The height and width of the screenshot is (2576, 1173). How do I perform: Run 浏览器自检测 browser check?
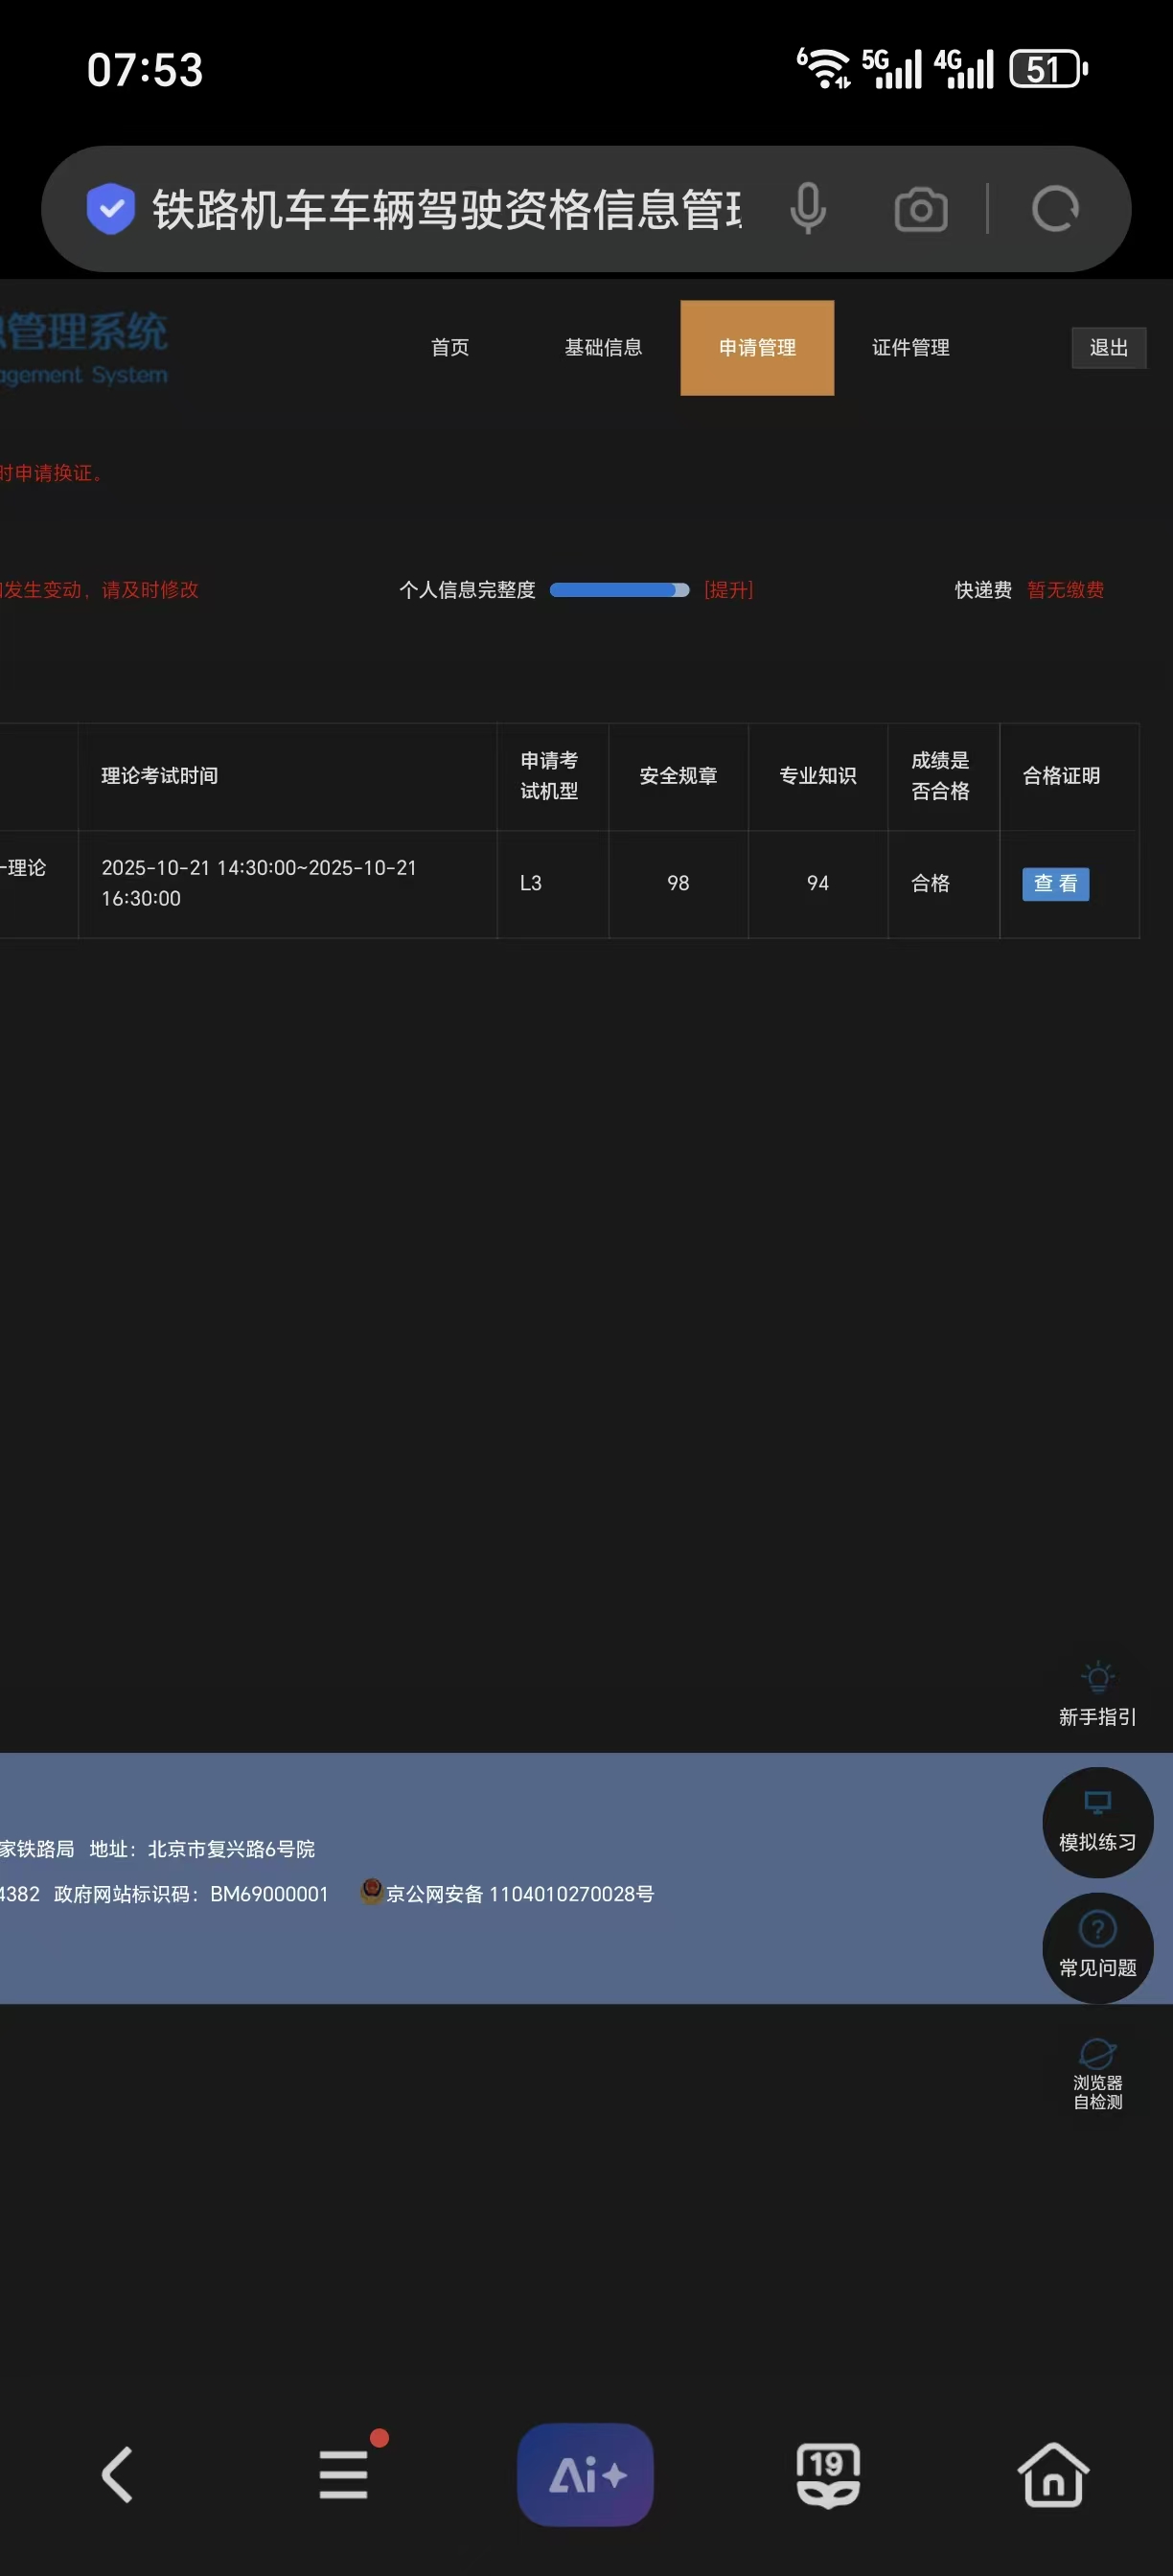tap(1097, 2074)
